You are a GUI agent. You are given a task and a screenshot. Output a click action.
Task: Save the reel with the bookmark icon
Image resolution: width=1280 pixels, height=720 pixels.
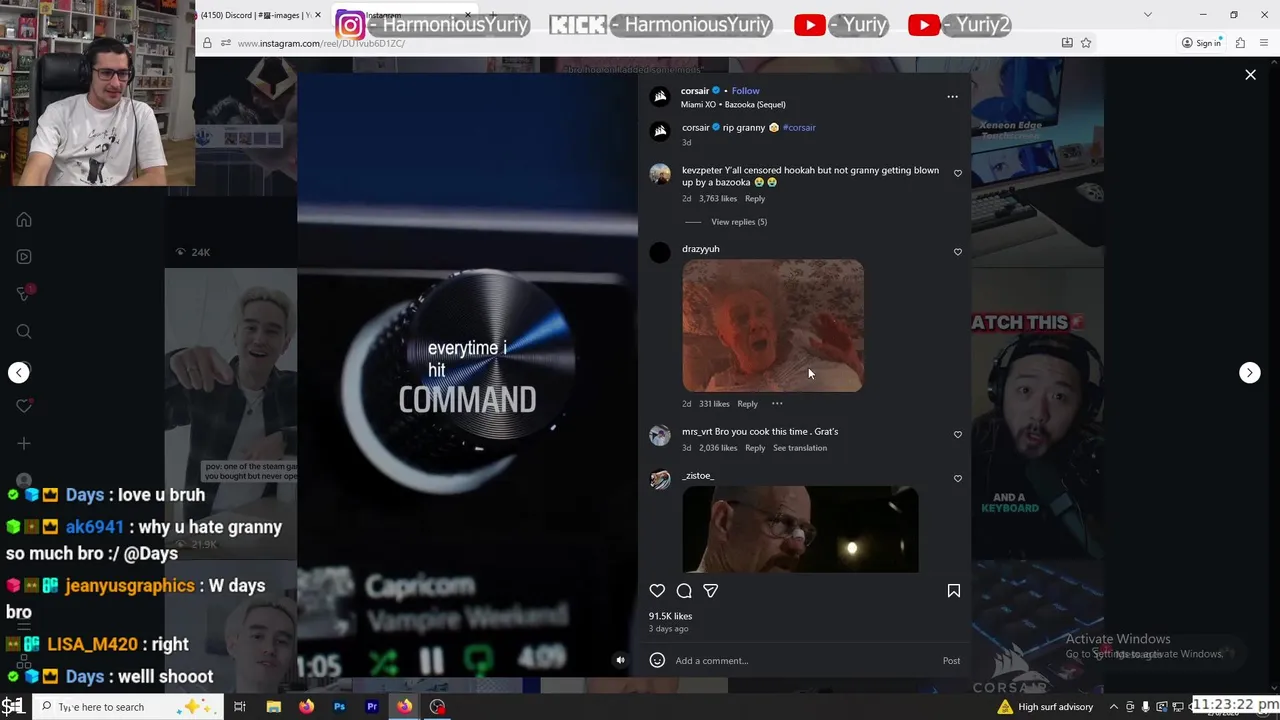pos(953,591)
